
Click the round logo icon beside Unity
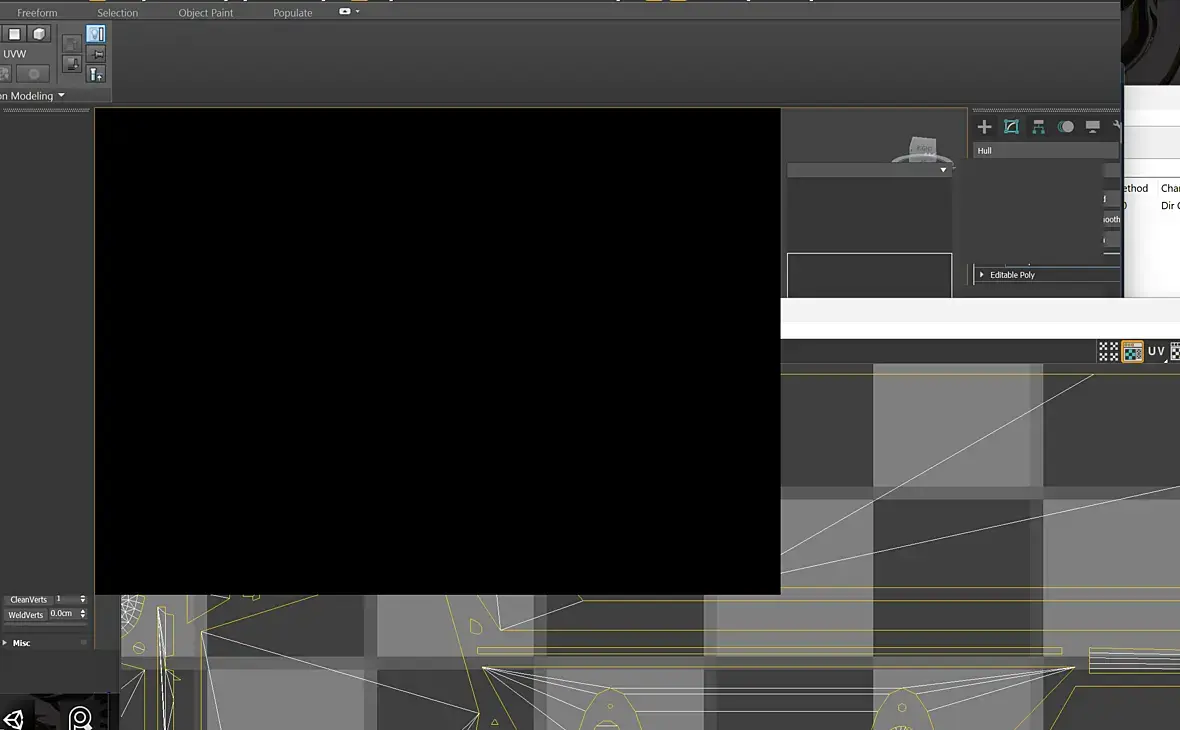click(80, 718)
